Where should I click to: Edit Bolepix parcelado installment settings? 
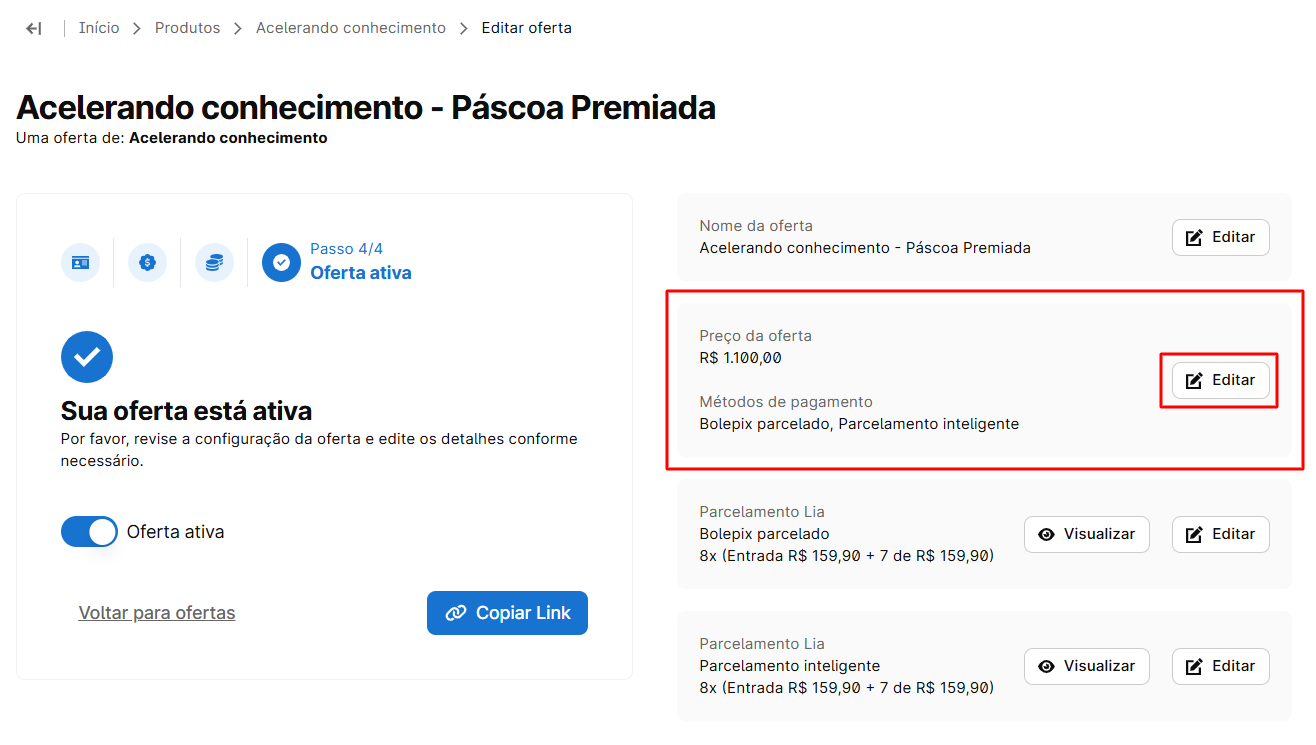click(x=1220, y=534)
